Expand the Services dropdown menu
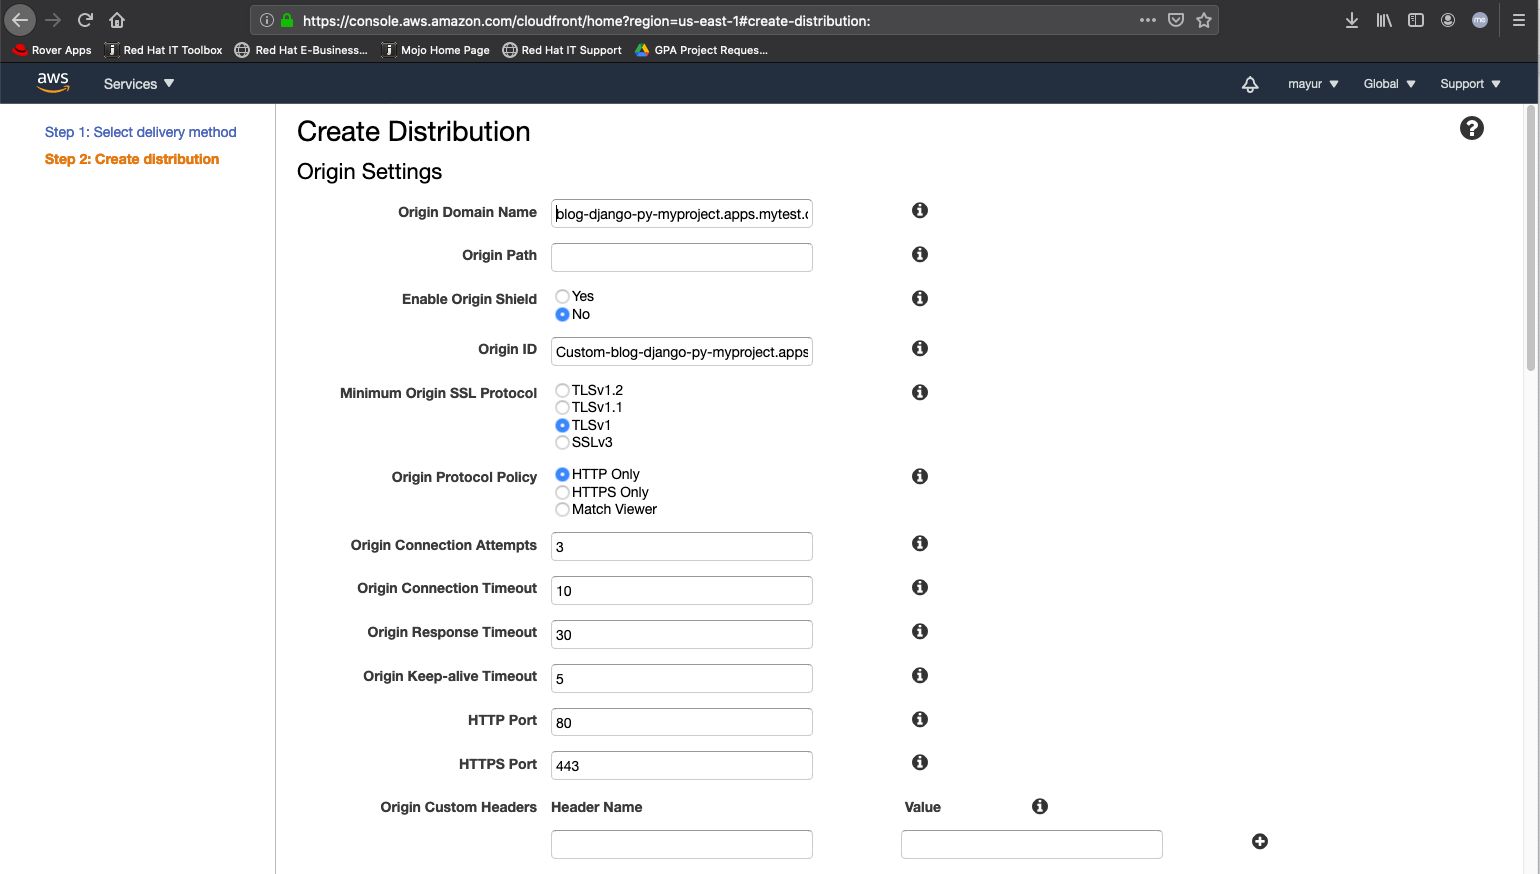Screen dimensions: 1540x874 coord(139,84)
